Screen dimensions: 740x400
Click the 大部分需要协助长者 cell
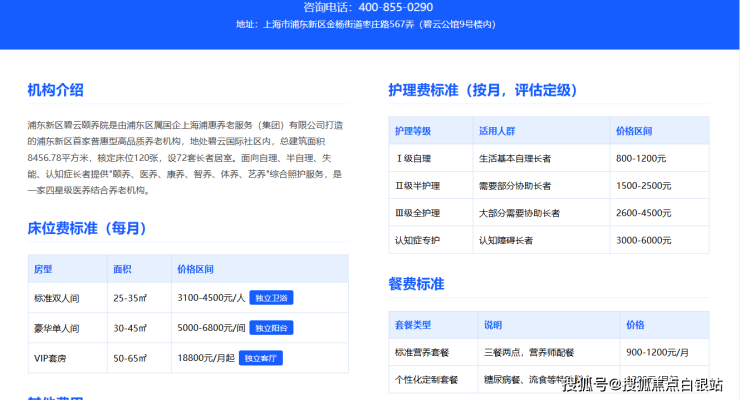pyautogui.click(x=519, y=213)
